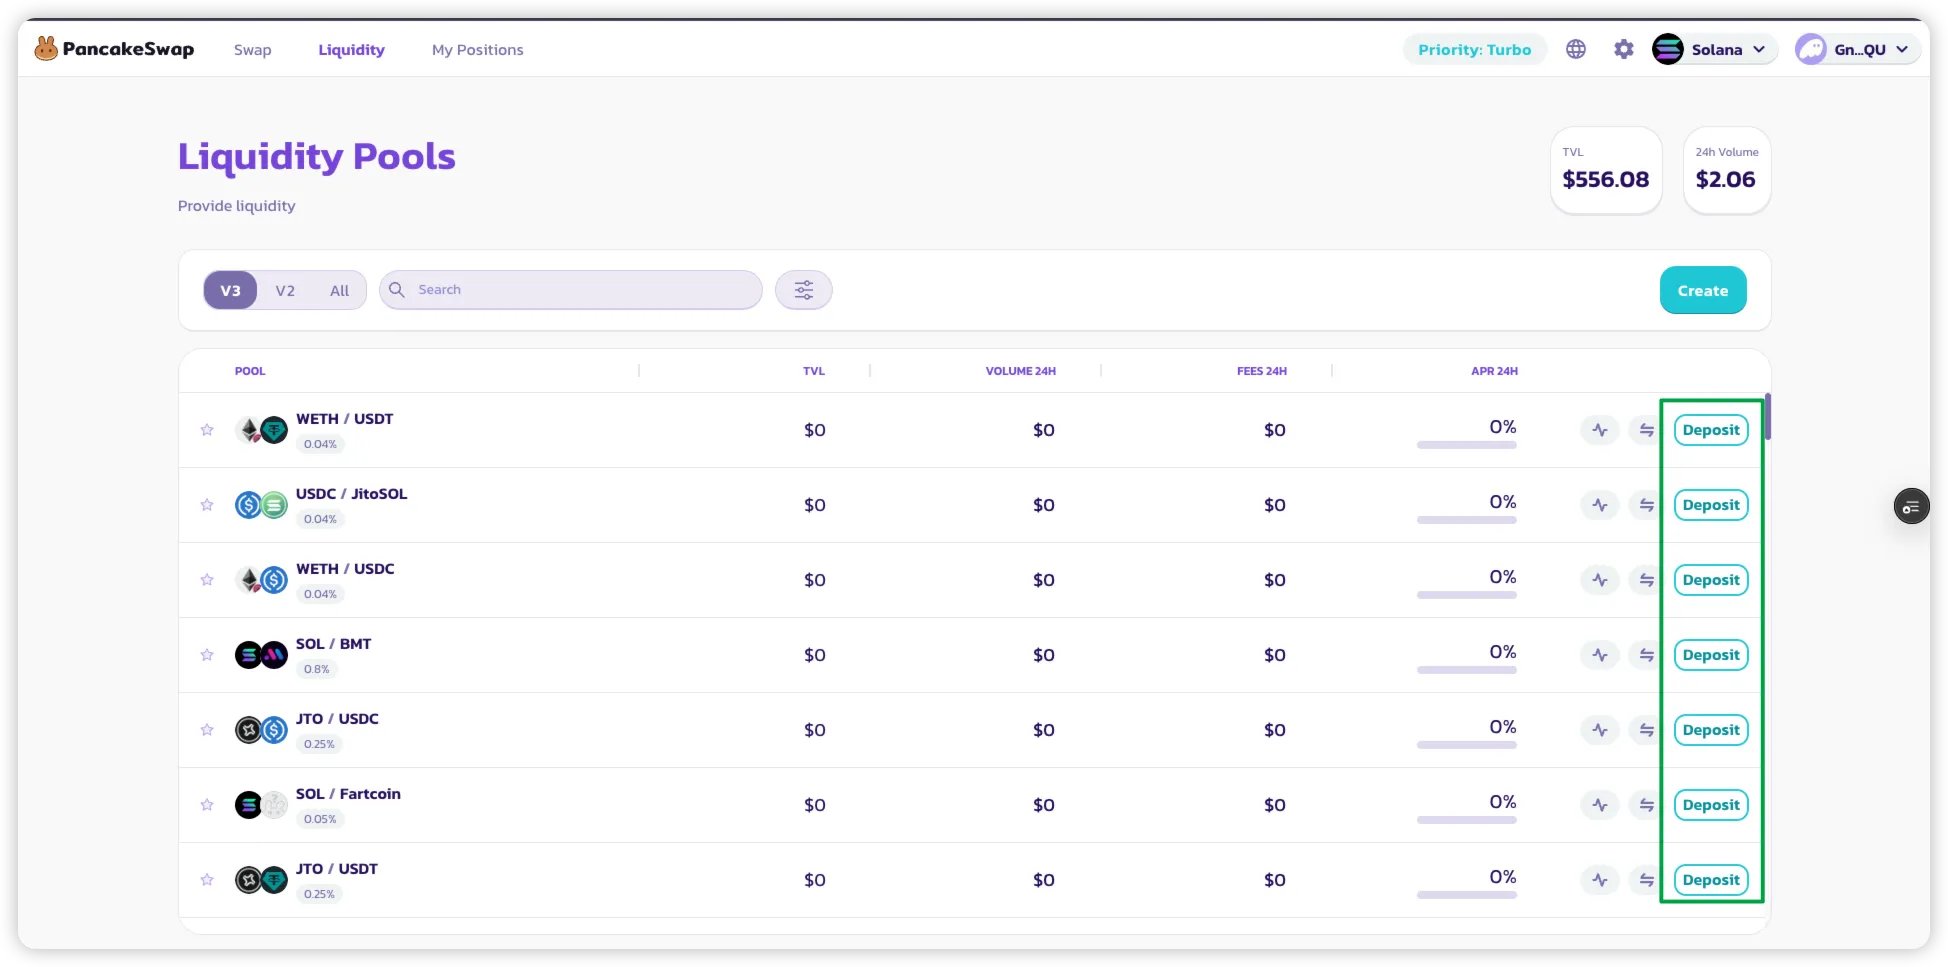The width and height of the screenshot is (1948, 967).
Task: Deposit into the WETH / USDC pool
Action: pyautogui.click(x=1710, y=580)
